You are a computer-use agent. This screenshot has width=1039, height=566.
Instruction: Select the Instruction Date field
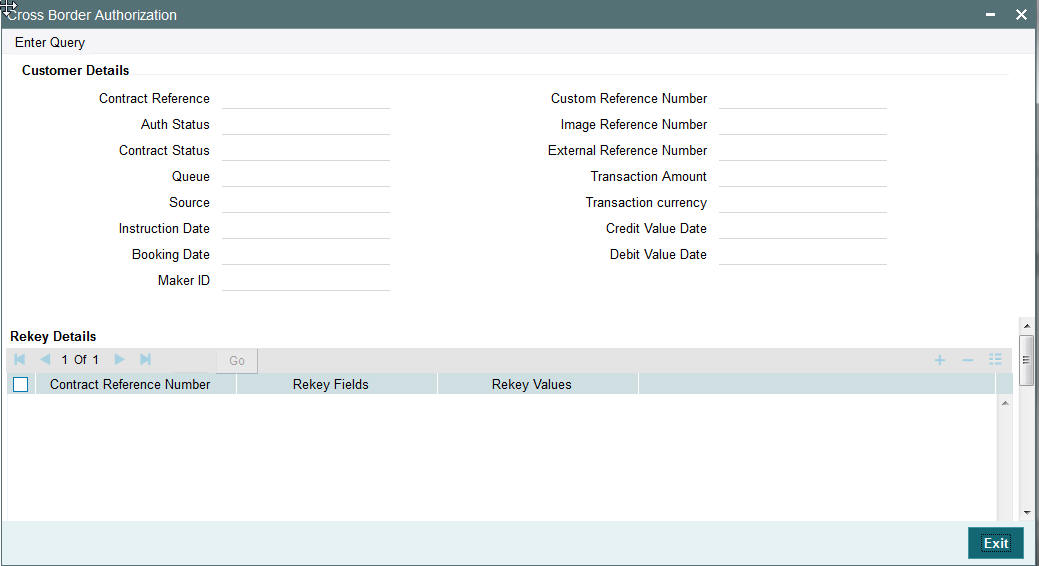[306, 229]
